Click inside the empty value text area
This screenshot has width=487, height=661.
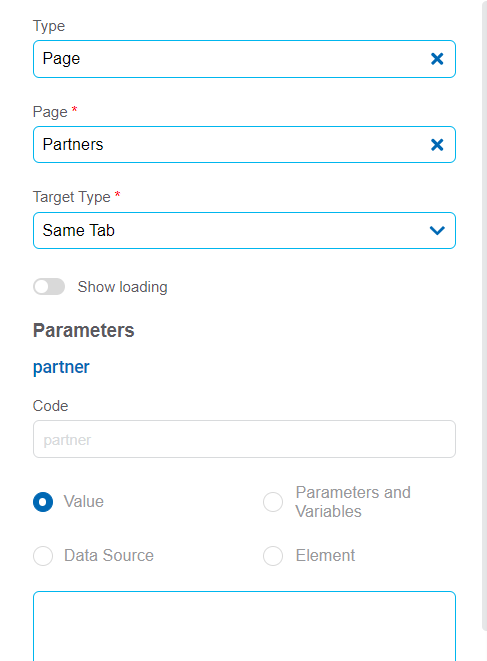click(244, 626)
